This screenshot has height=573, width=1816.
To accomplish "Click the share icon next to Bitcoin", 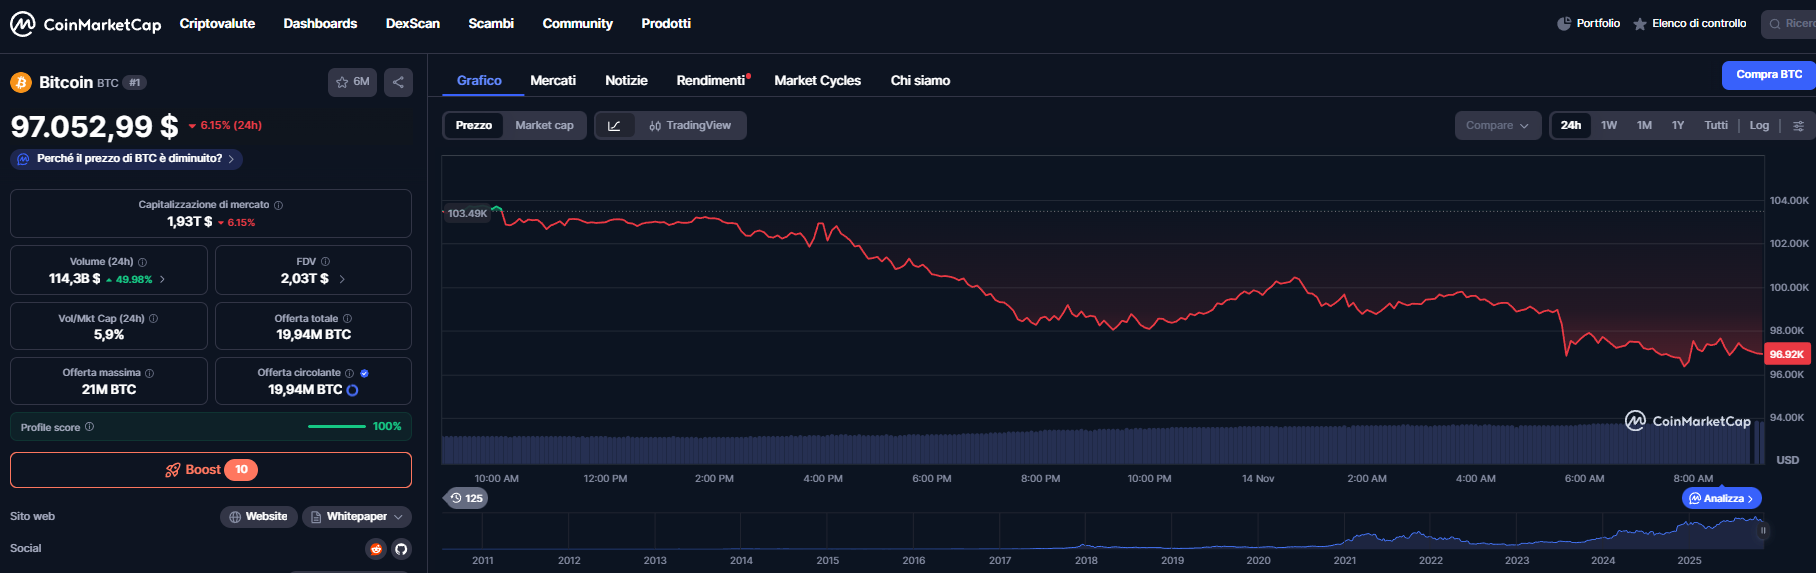I will point(398,82).
